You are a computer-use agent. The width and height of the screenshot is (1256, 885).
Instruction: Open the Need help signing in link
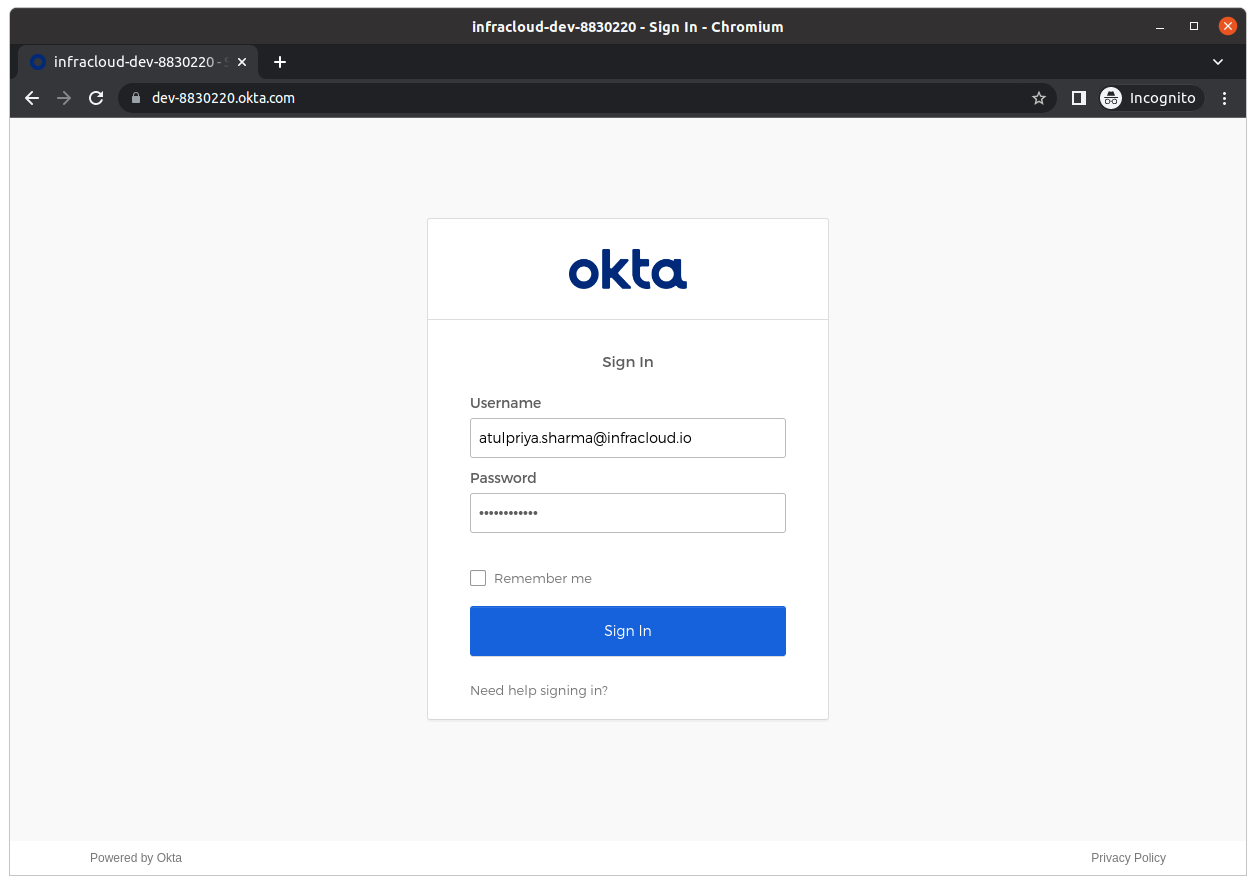coord(539,690)
